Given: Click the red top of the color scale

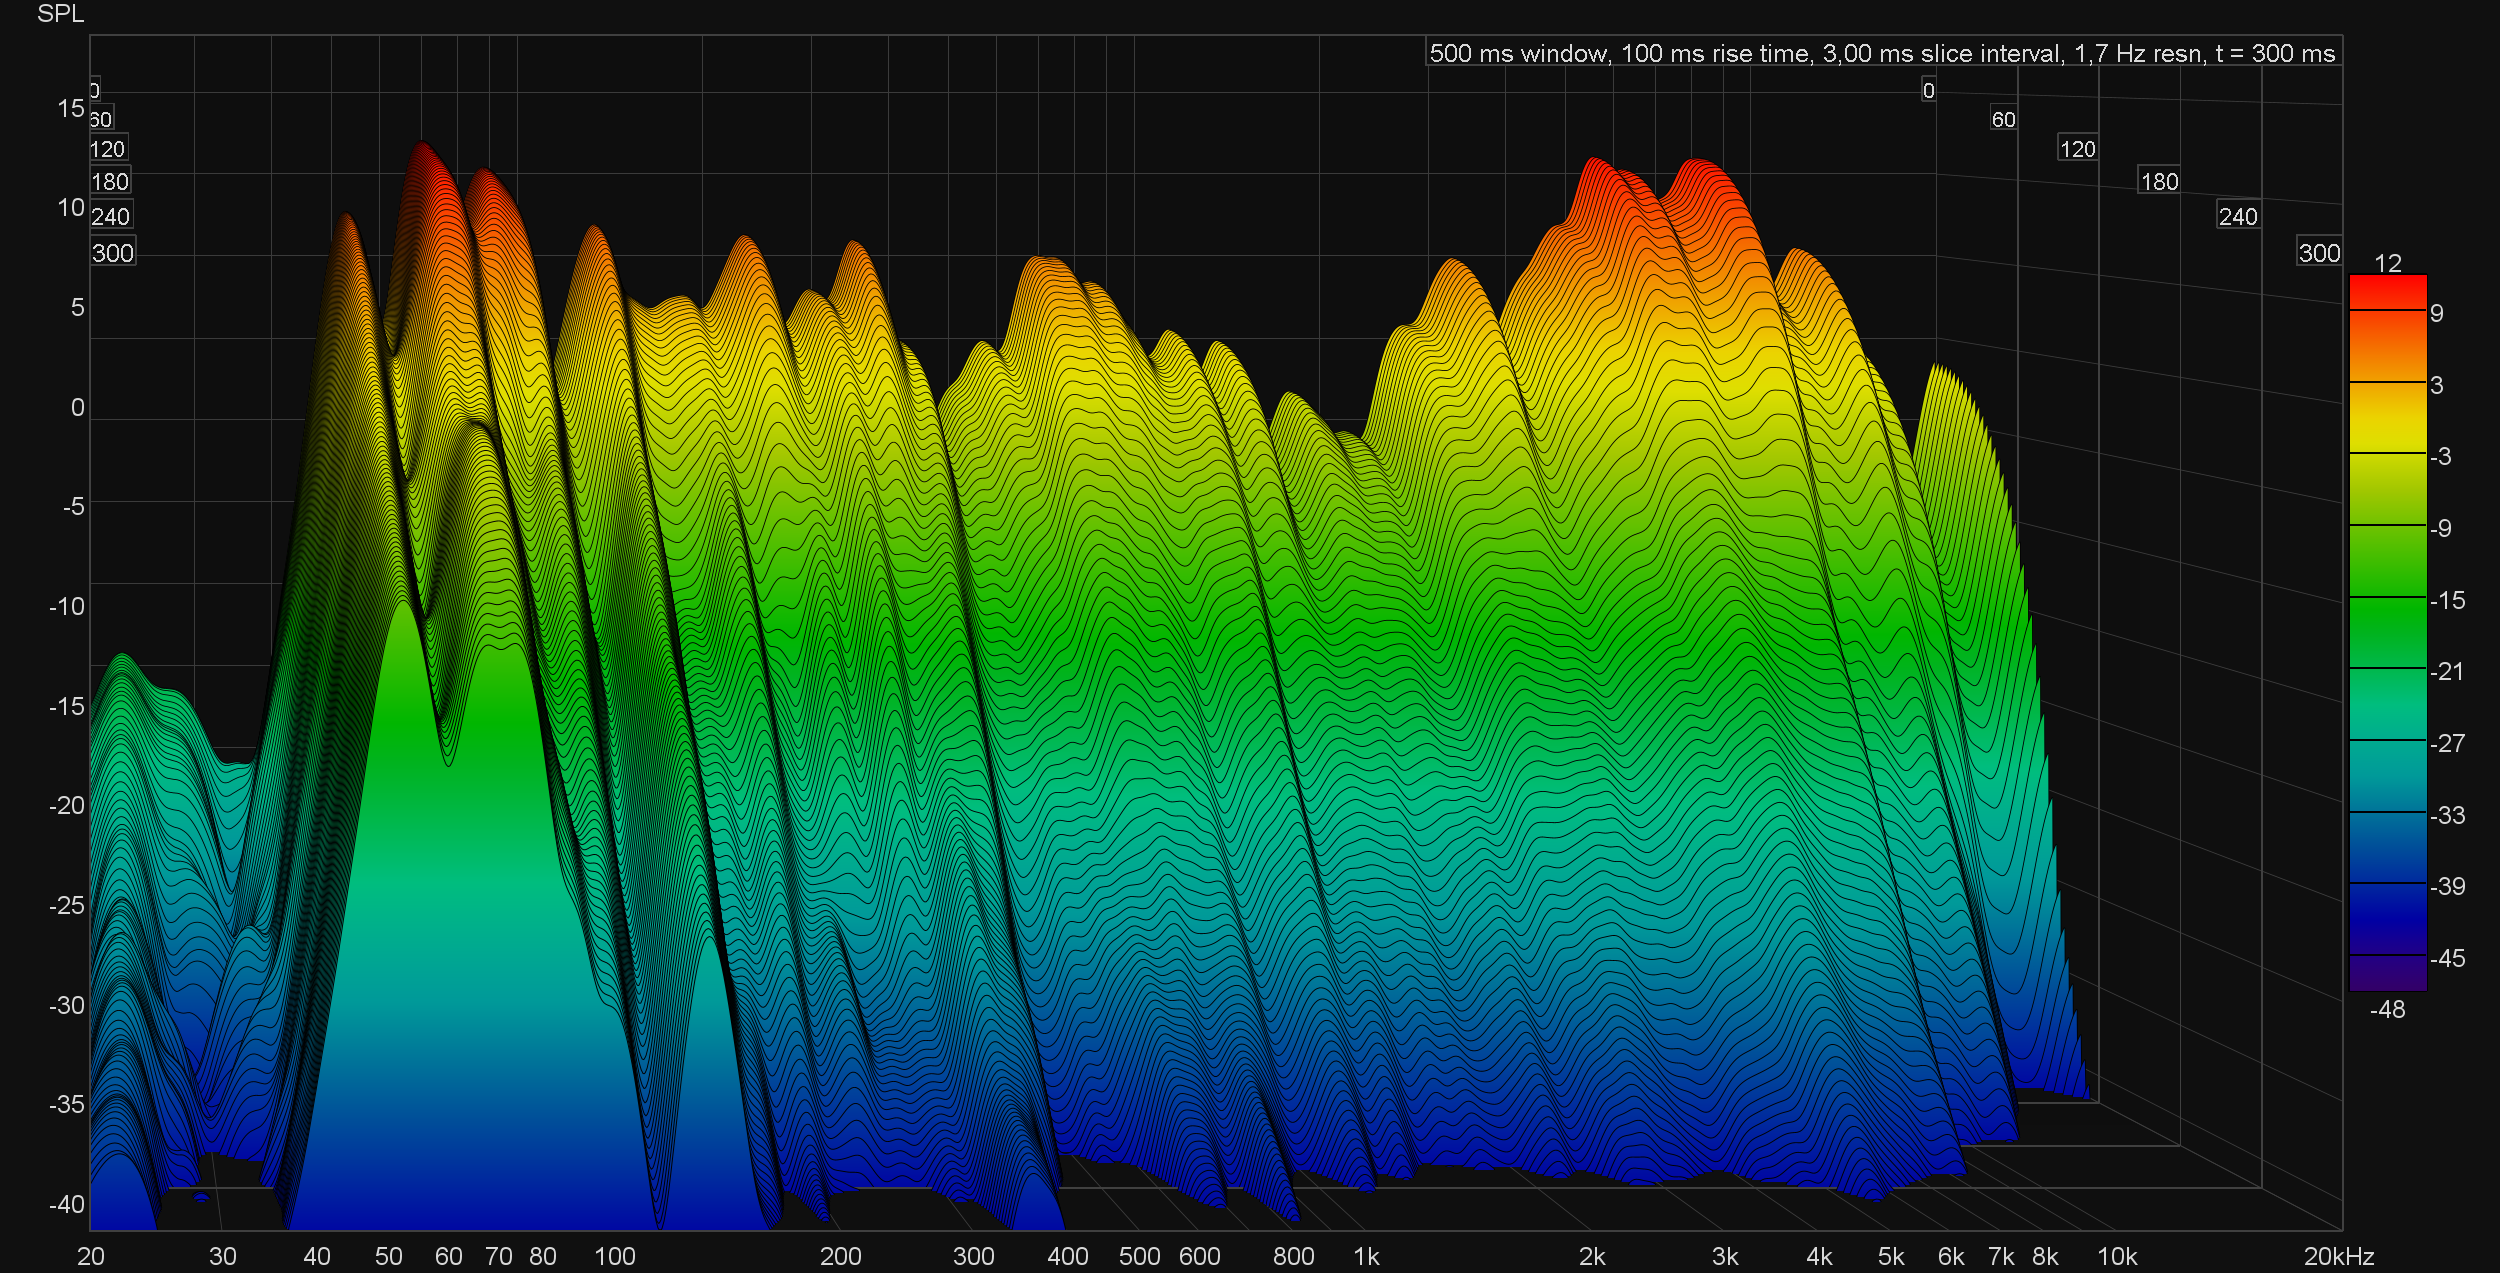Looking at the screenshot, I should point(2387,290).
